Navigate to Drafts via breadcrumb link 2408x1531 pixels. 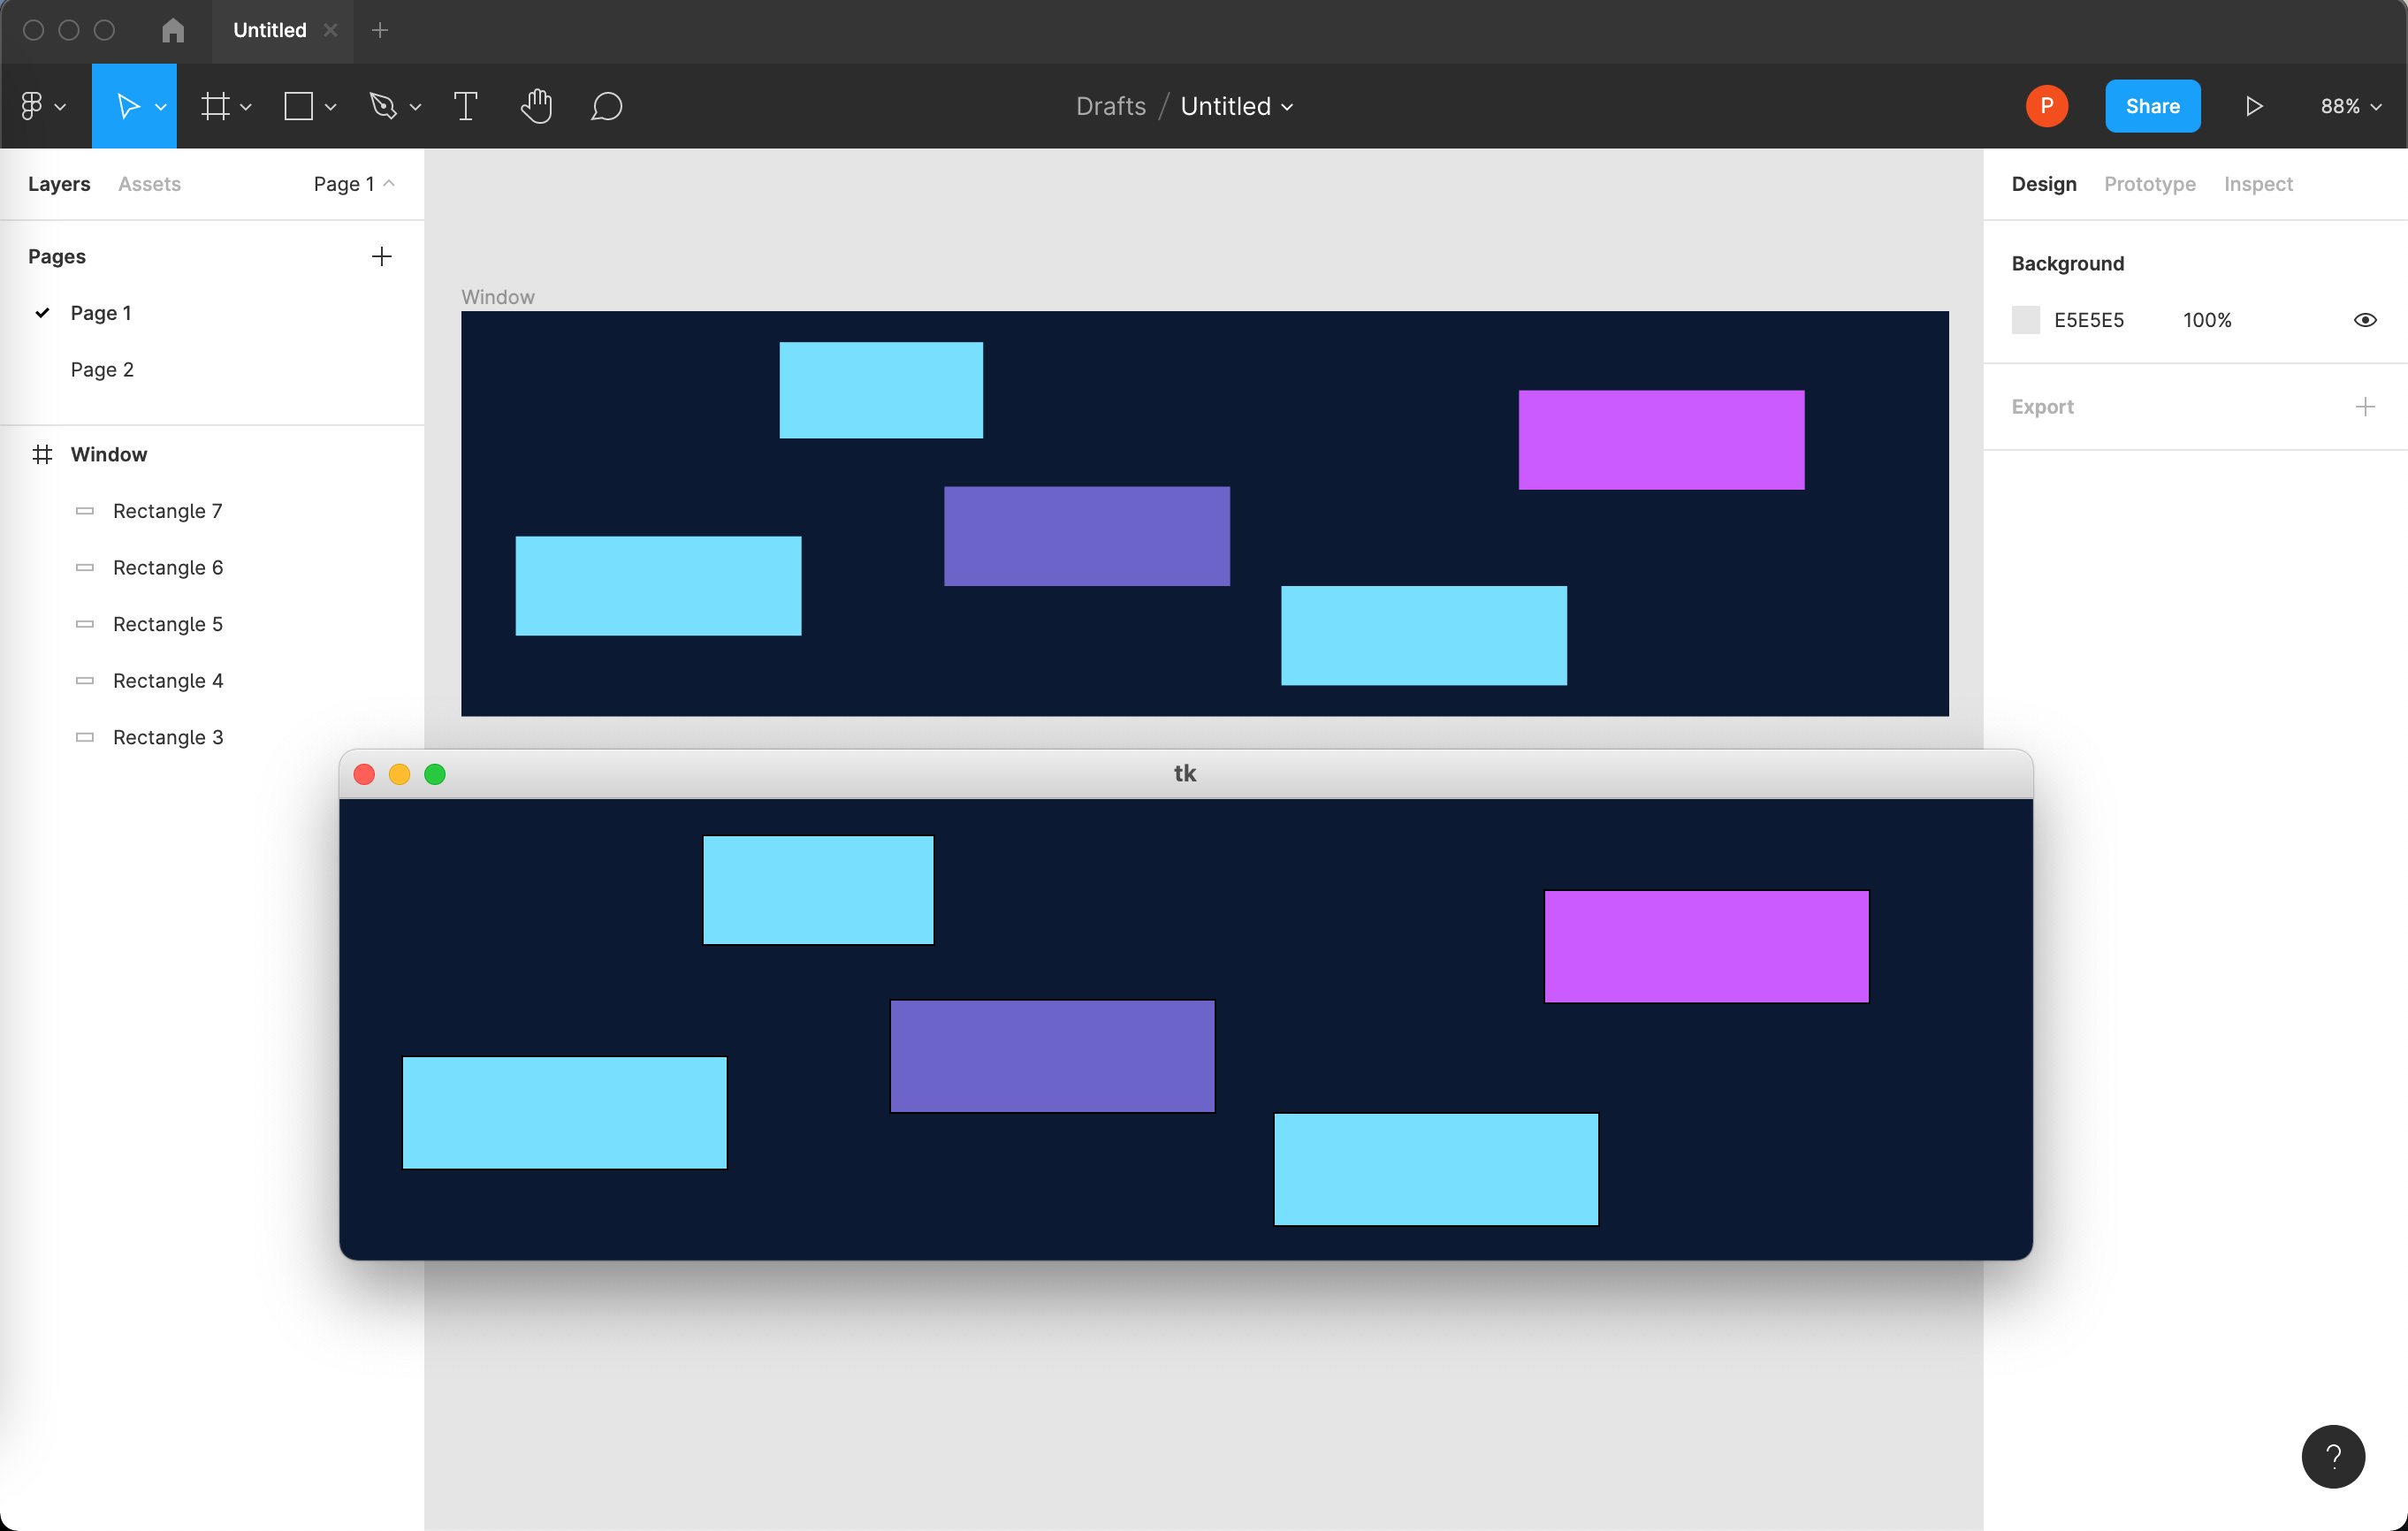[1110, 105]
